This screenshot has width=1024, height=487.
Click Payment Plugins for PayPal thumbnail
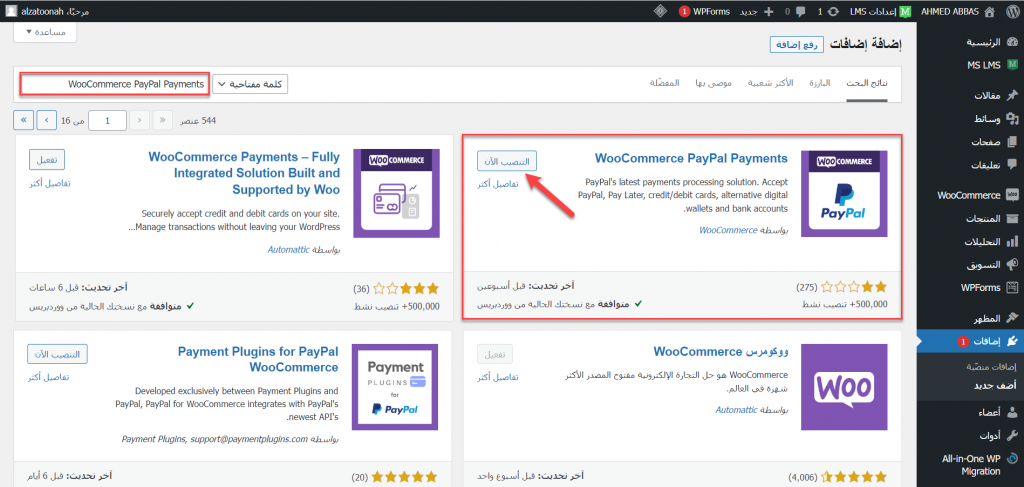click(394, 387)
